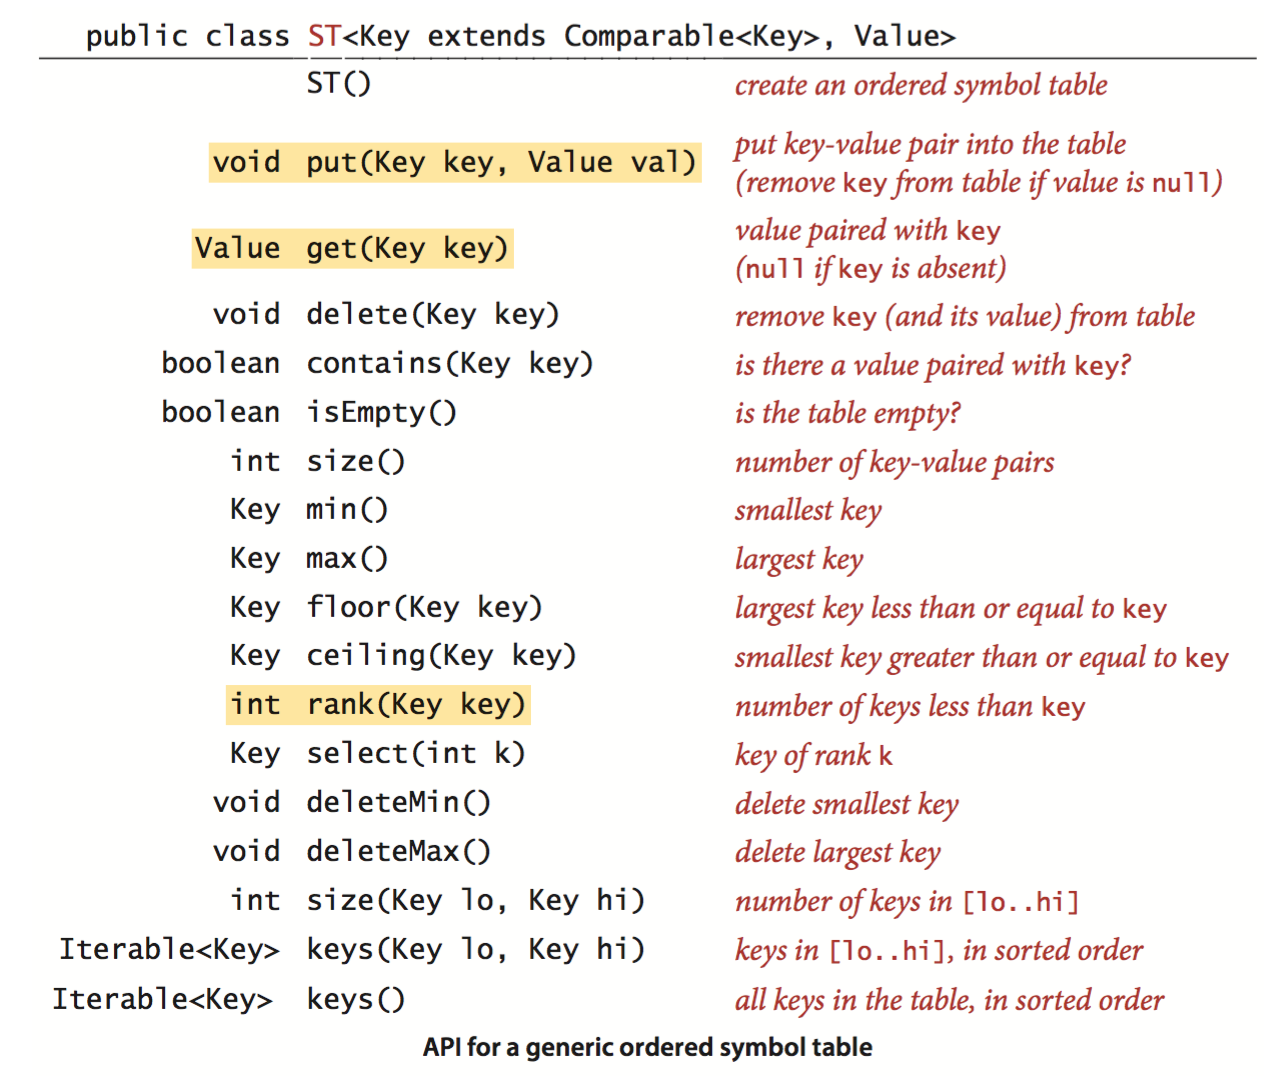Click '(null if key is absent)' note

(x=870, y=268)
